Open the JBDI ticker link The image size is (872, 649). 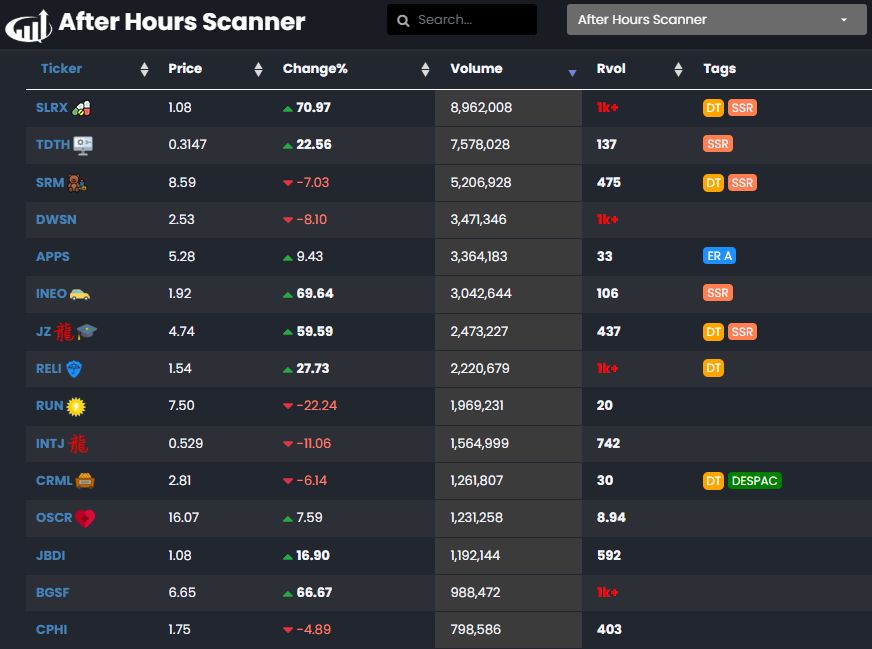[51, 555]
